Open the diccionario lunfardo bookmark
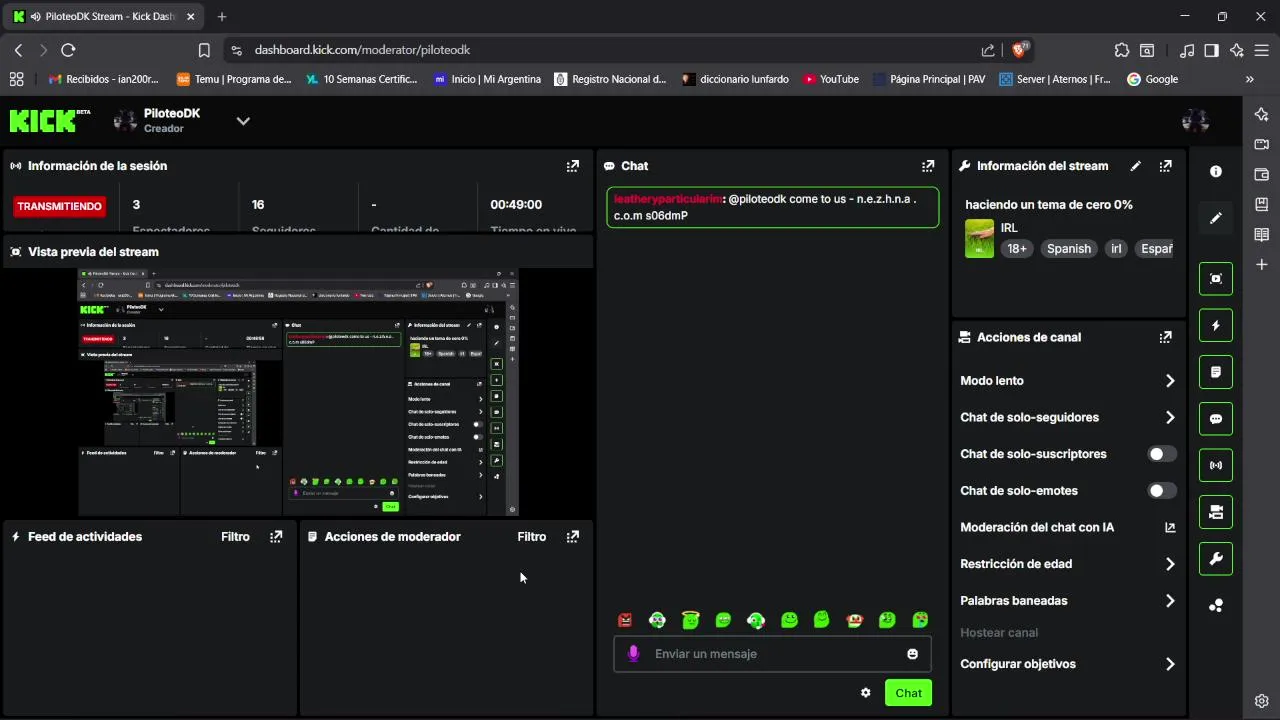 pos(734,79)
